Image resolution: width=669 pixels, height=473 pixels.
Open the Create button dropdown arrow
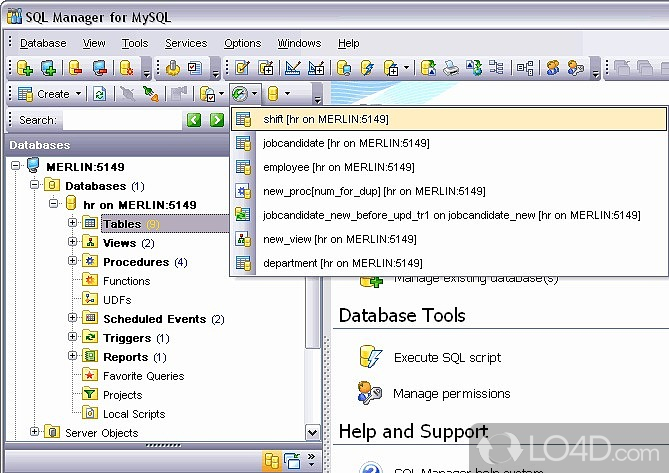point(78,93)
